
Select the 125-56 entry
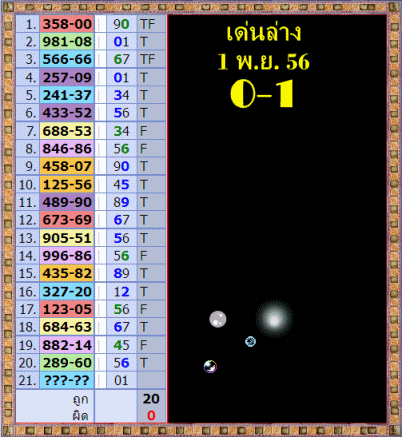click(67, 184)
